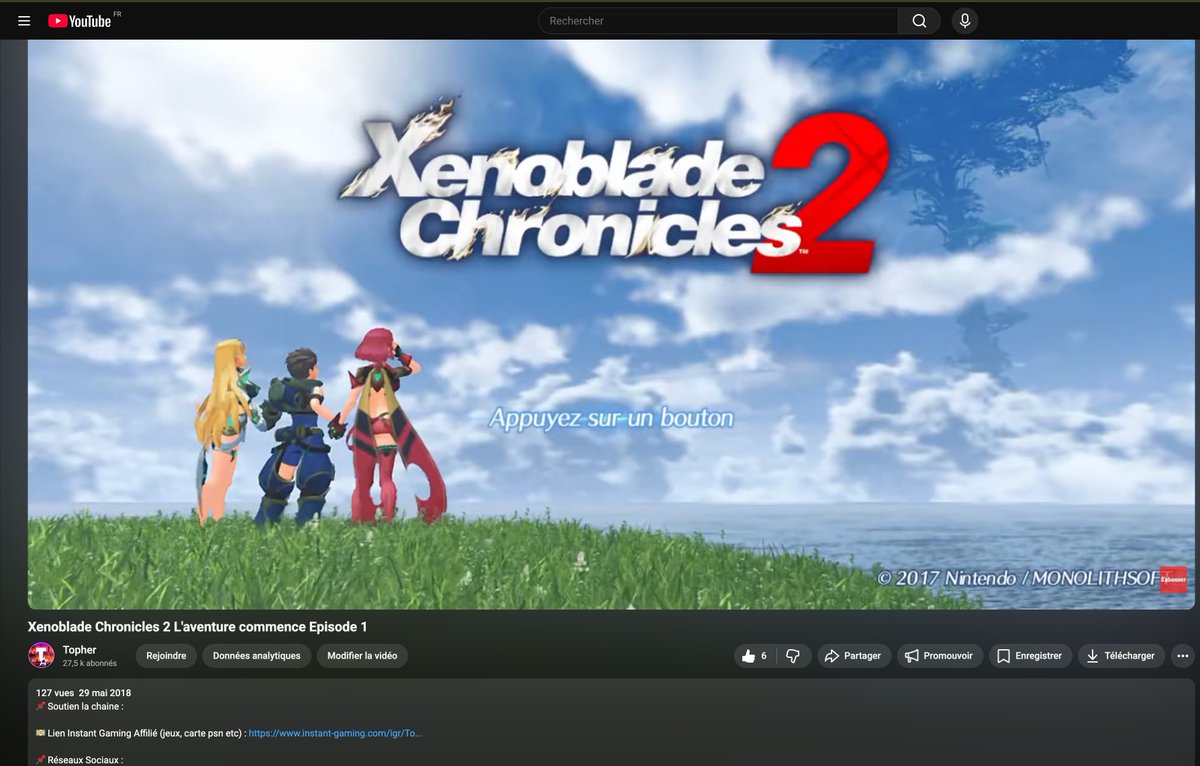Open the three-dot more actions menu
The image size is (1200, 766).
(1183, 656)
